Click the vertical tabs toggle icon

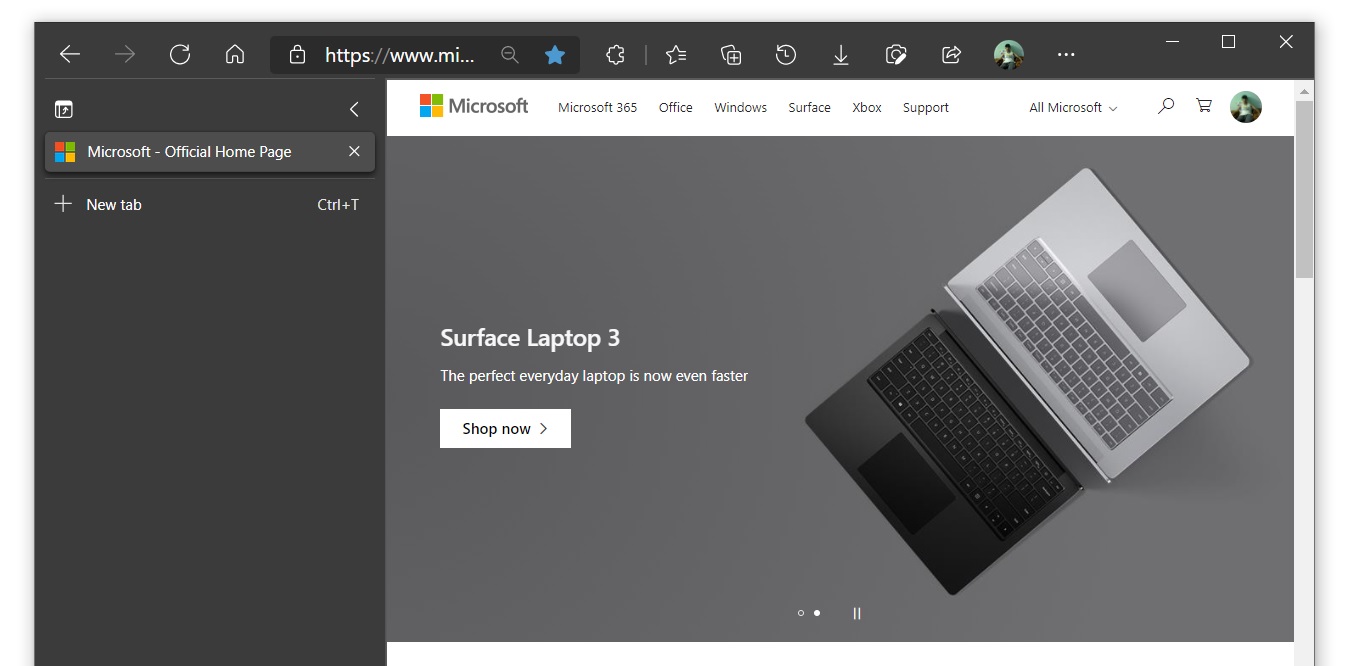coord(64,110)
